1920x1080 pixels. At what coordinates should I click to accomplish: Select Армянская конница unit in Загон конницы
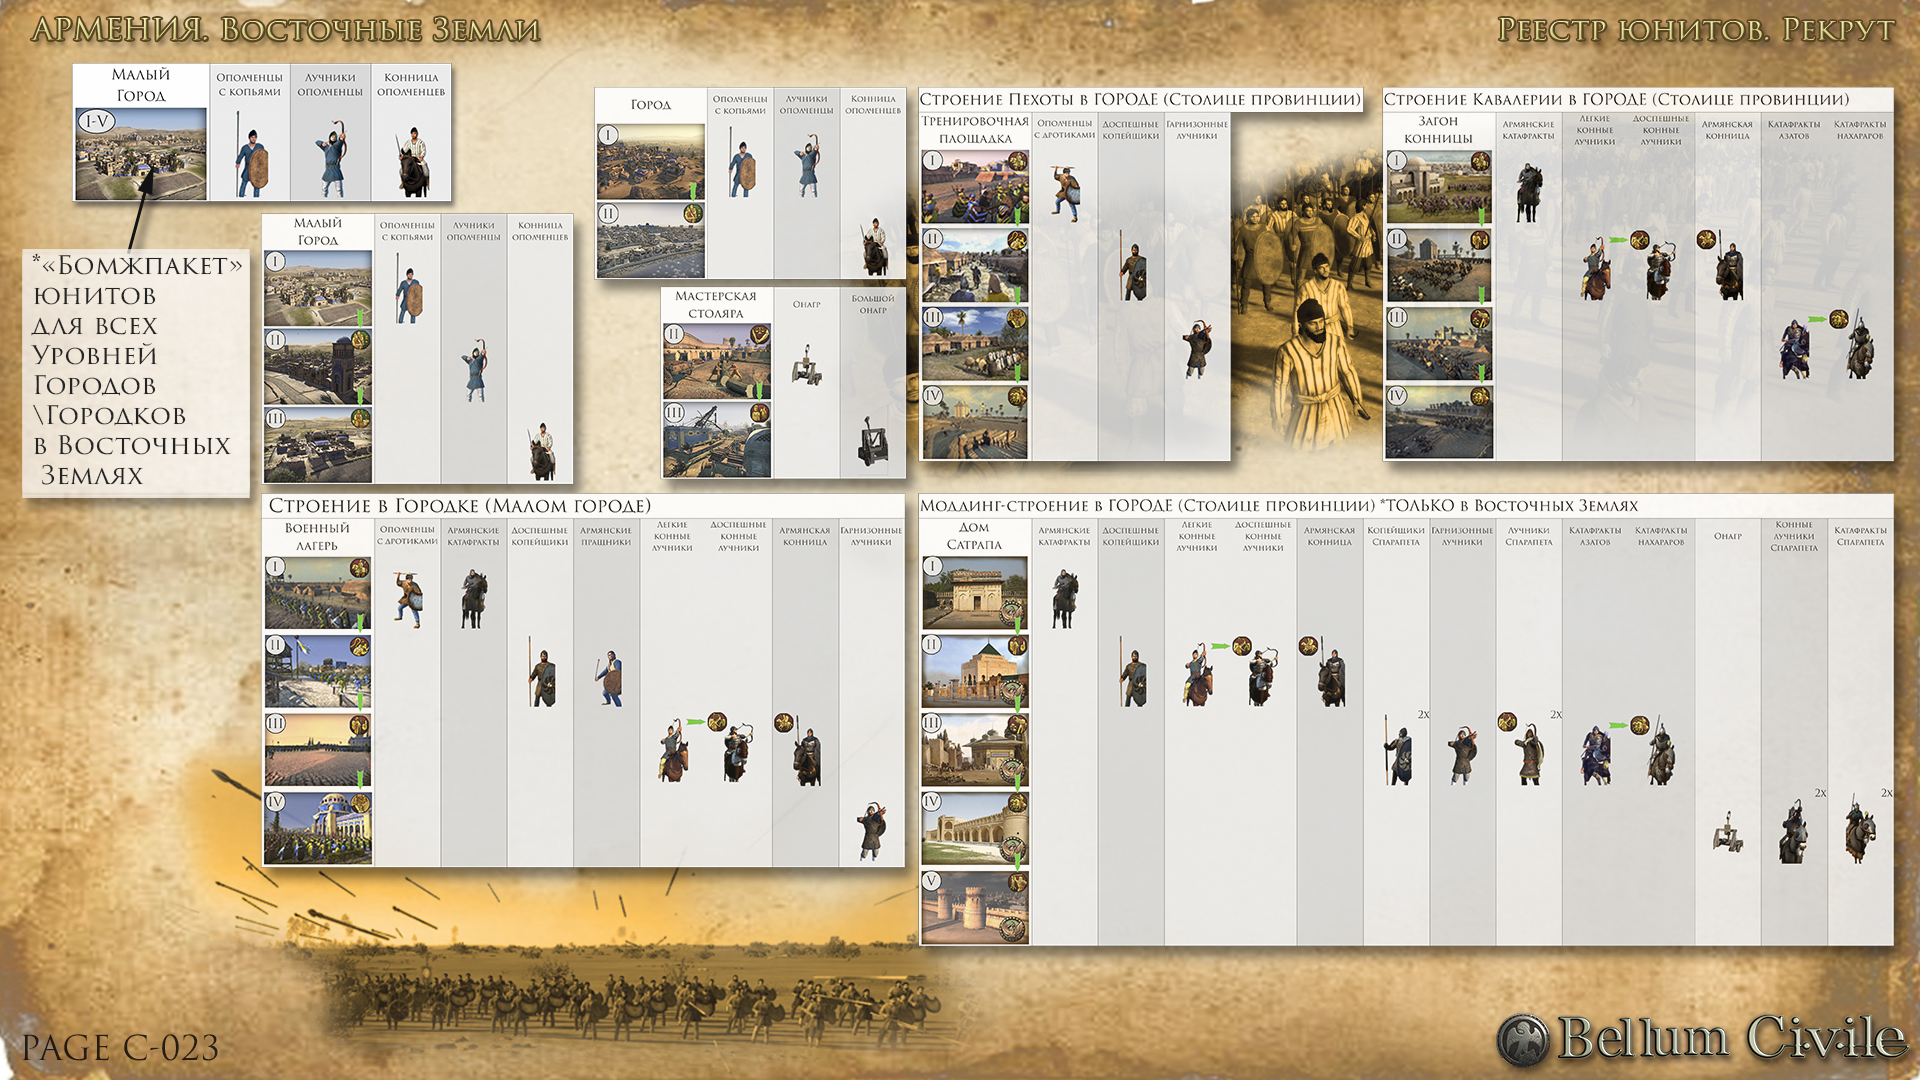(x=1728, y=270)
